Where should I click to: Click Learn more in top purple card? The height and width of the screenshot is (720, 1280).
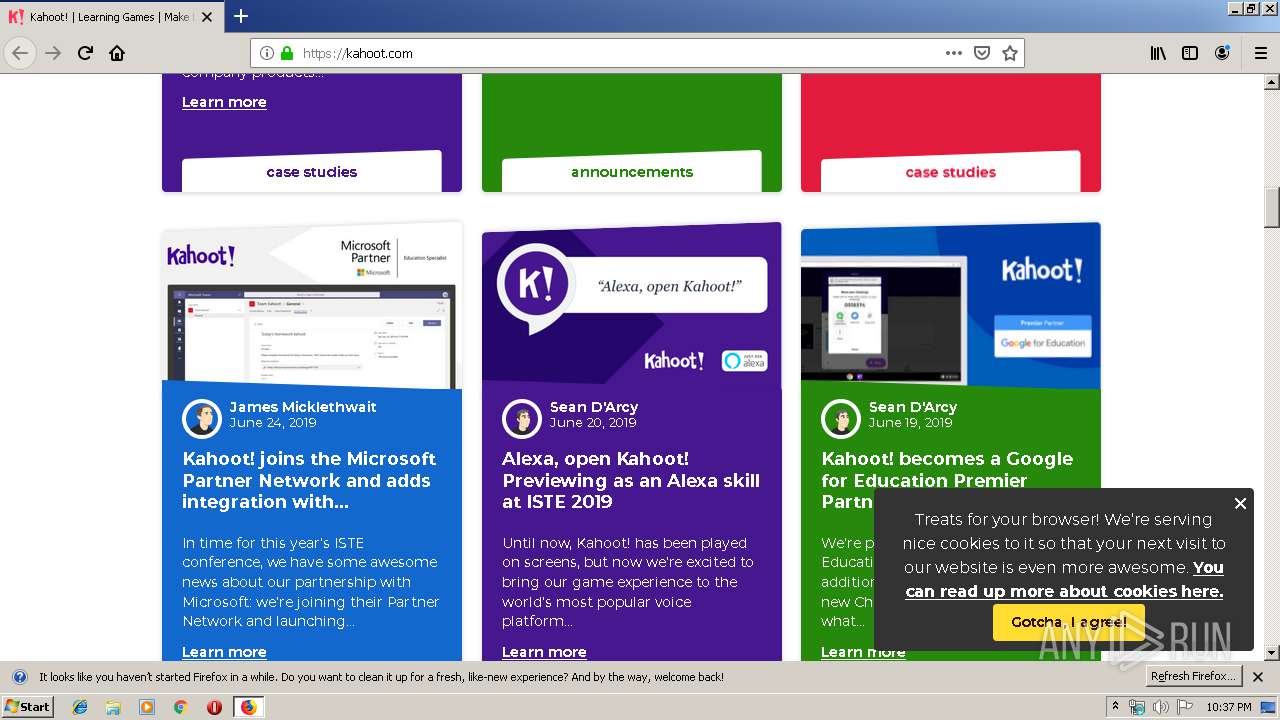pos(224,102)
